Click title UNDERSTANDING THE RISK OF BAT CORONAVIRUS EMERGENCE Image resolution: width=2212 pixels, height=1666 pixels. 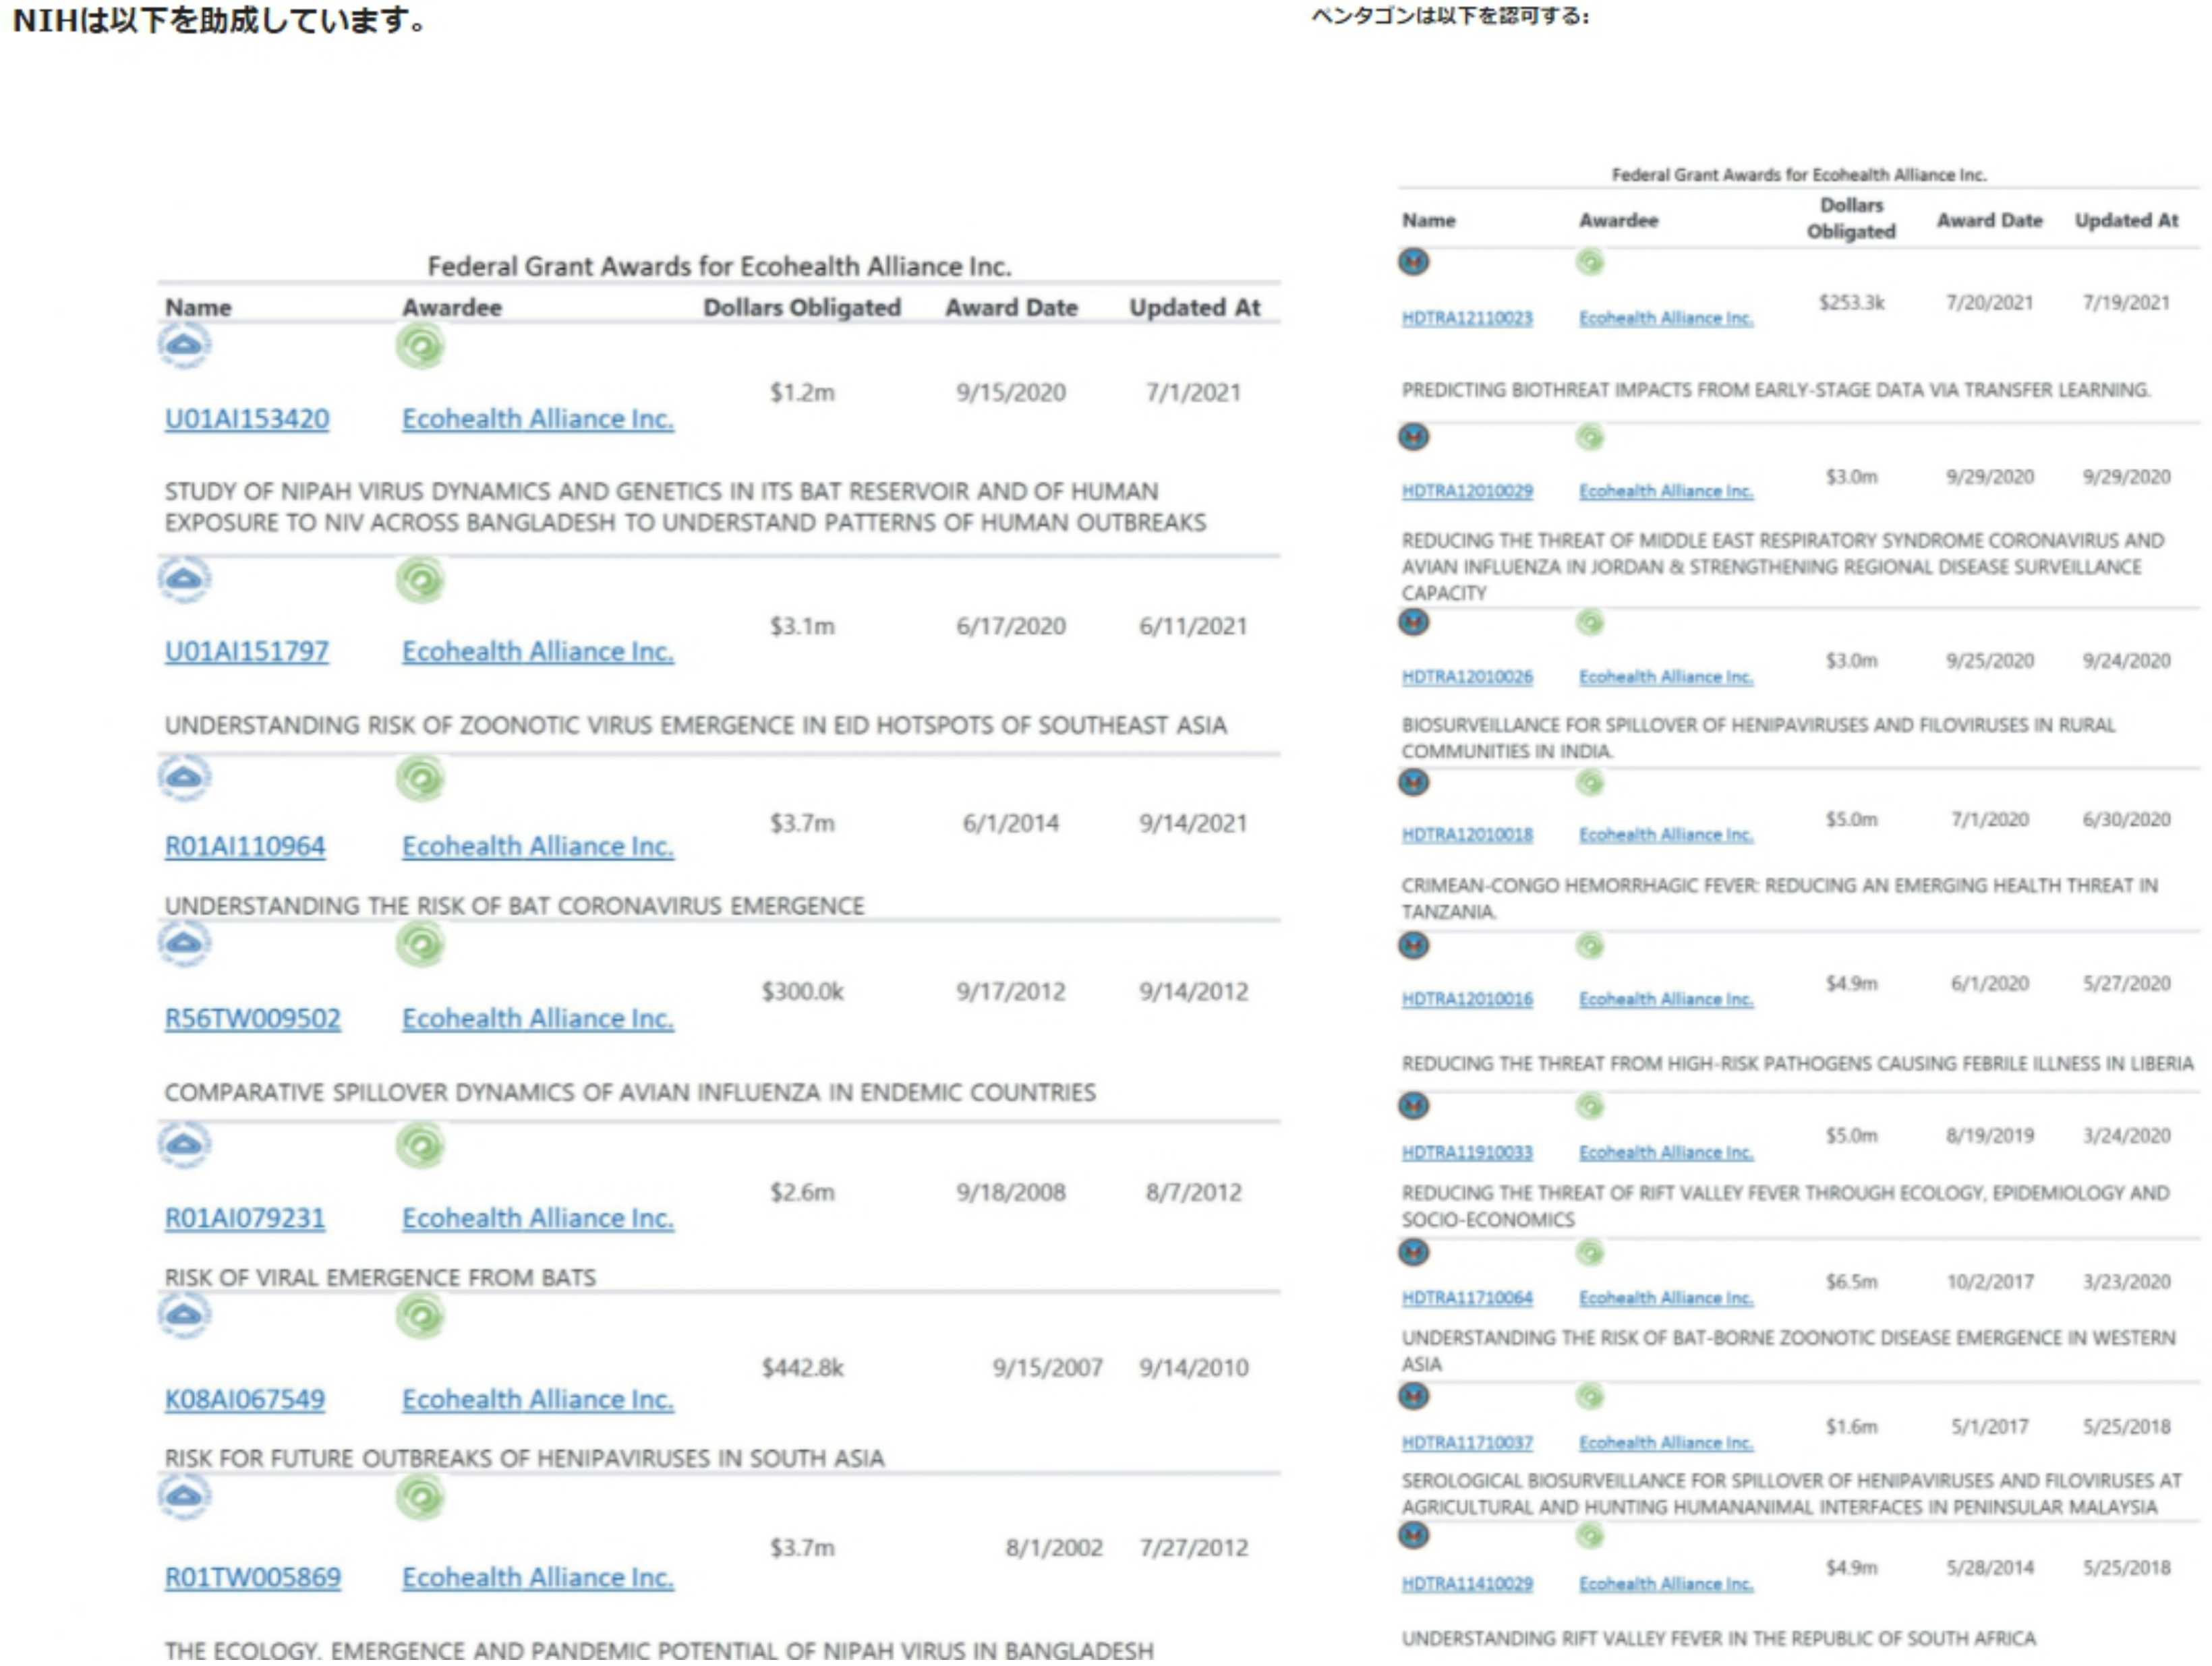coord(515,906)
